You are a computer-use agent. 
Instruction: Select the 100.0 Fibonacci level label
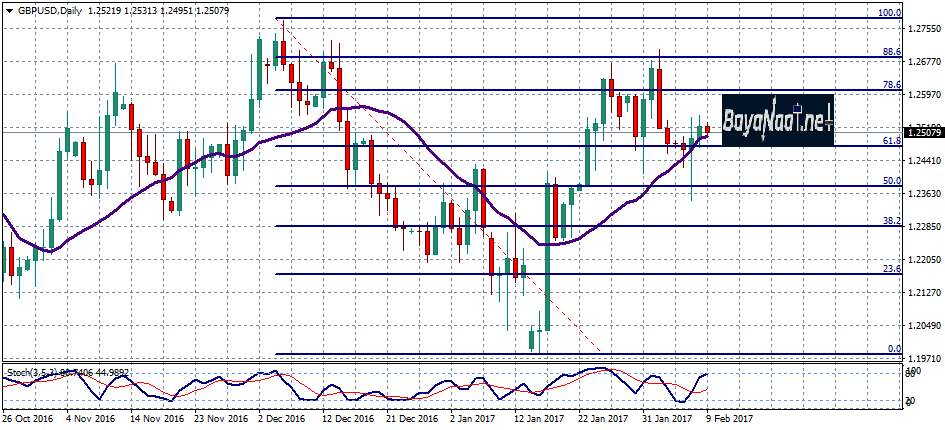coord(889,13)
